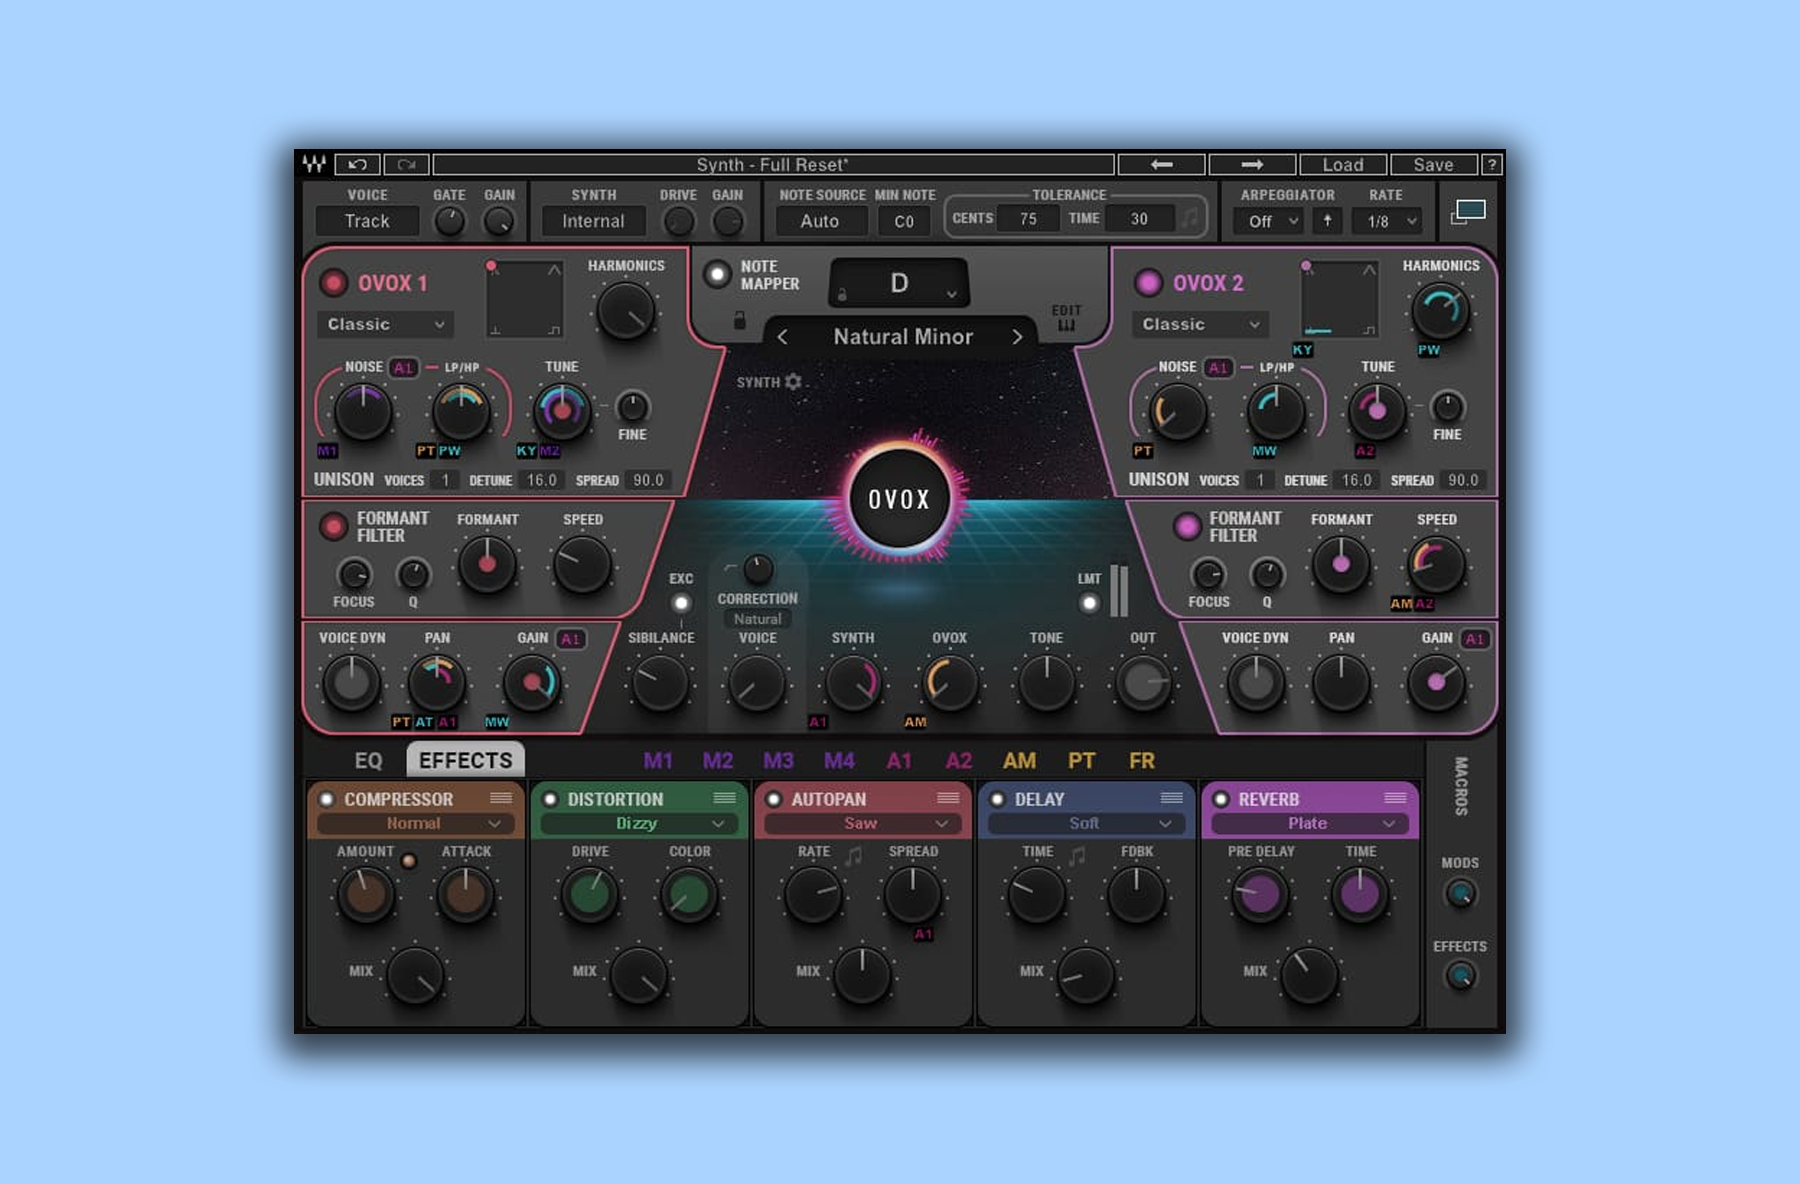Viewport: 1800px width, 1184px height.
Task: Open Delay module menu lines icon
Action: point(1172,798)
